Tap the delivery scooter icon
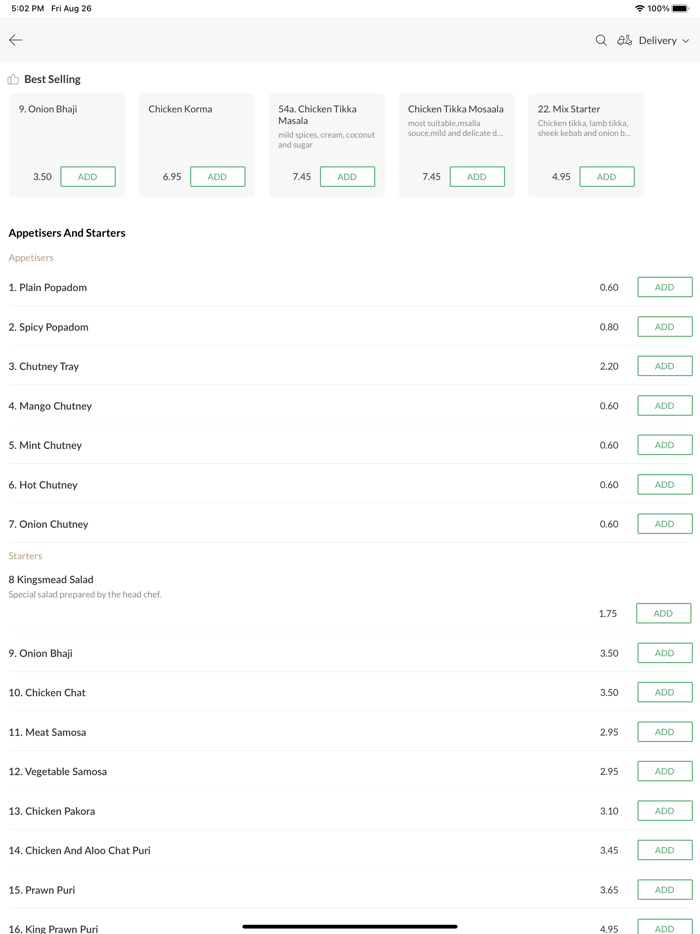 (x=624, y=40)
